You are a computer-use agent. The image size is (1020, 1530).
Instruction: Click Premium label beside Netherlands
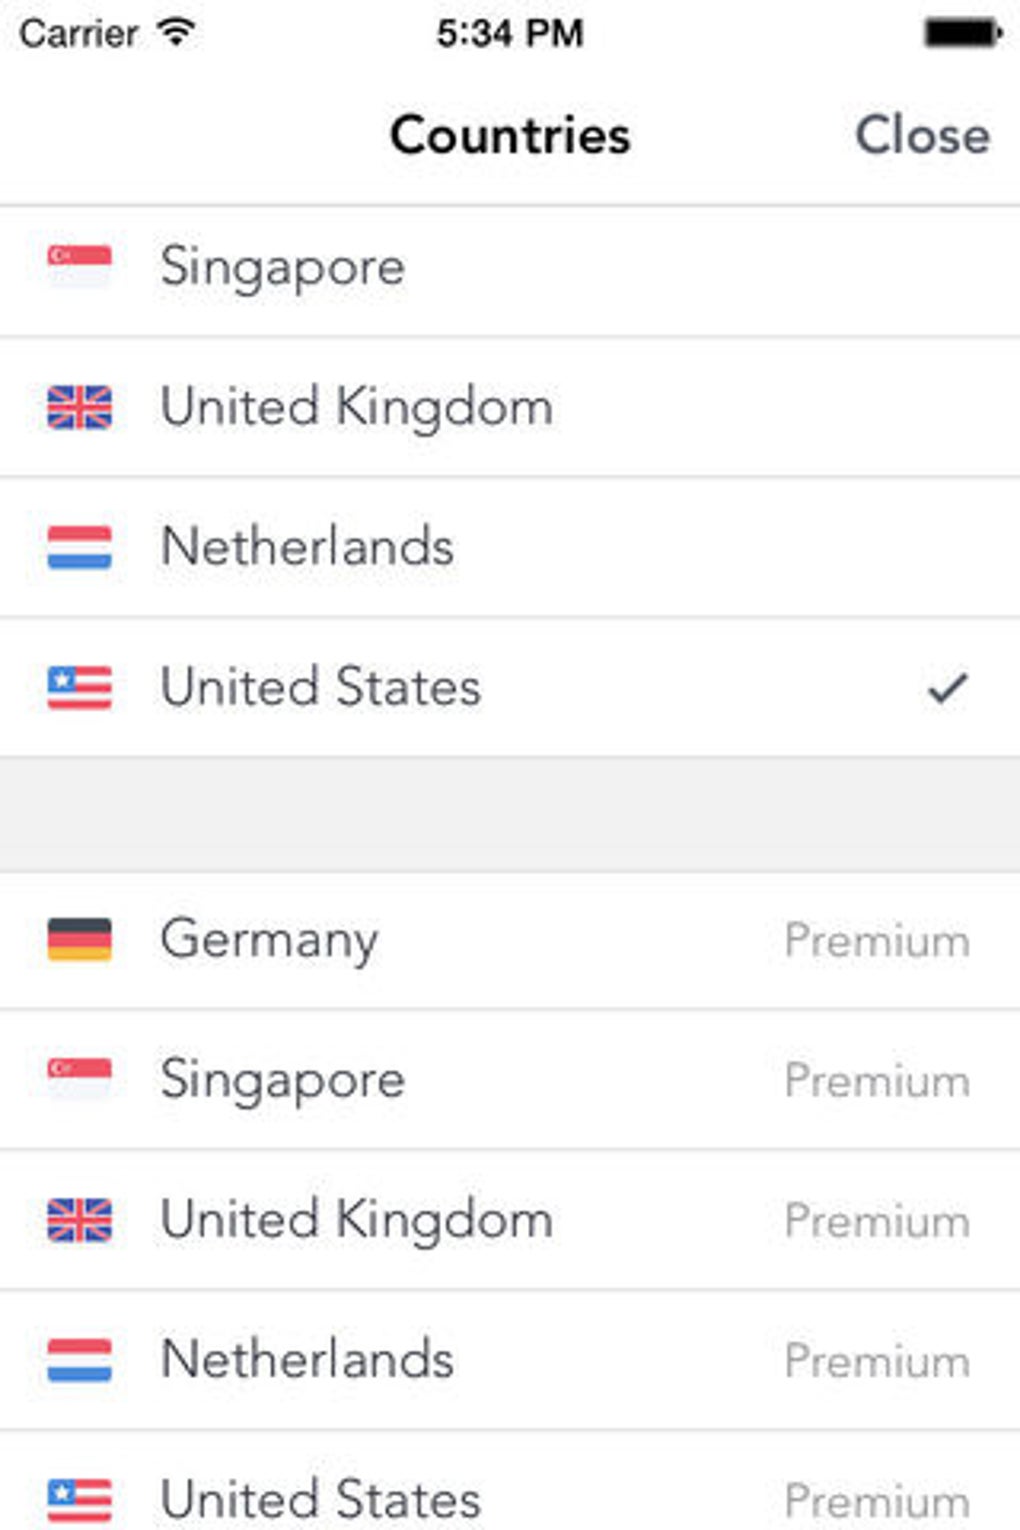[x=877, y=1361]
